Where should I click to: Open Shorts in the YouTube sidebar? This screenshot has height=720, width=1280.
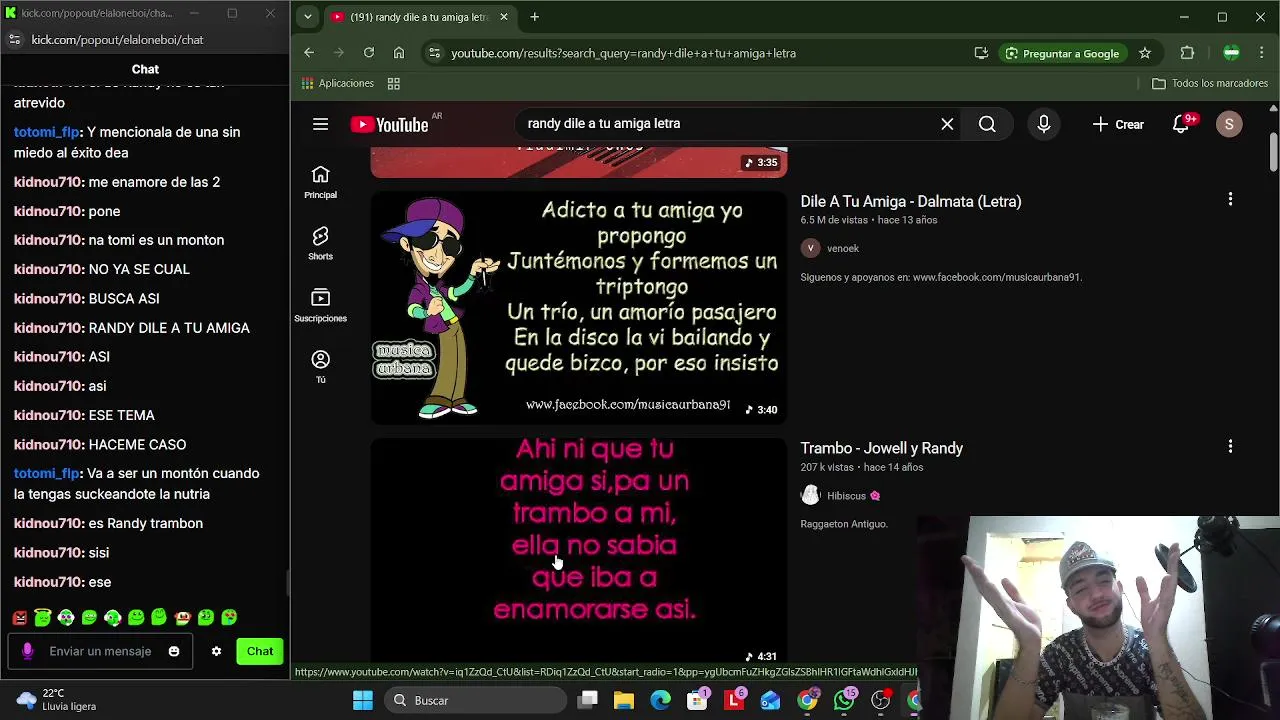320,243
